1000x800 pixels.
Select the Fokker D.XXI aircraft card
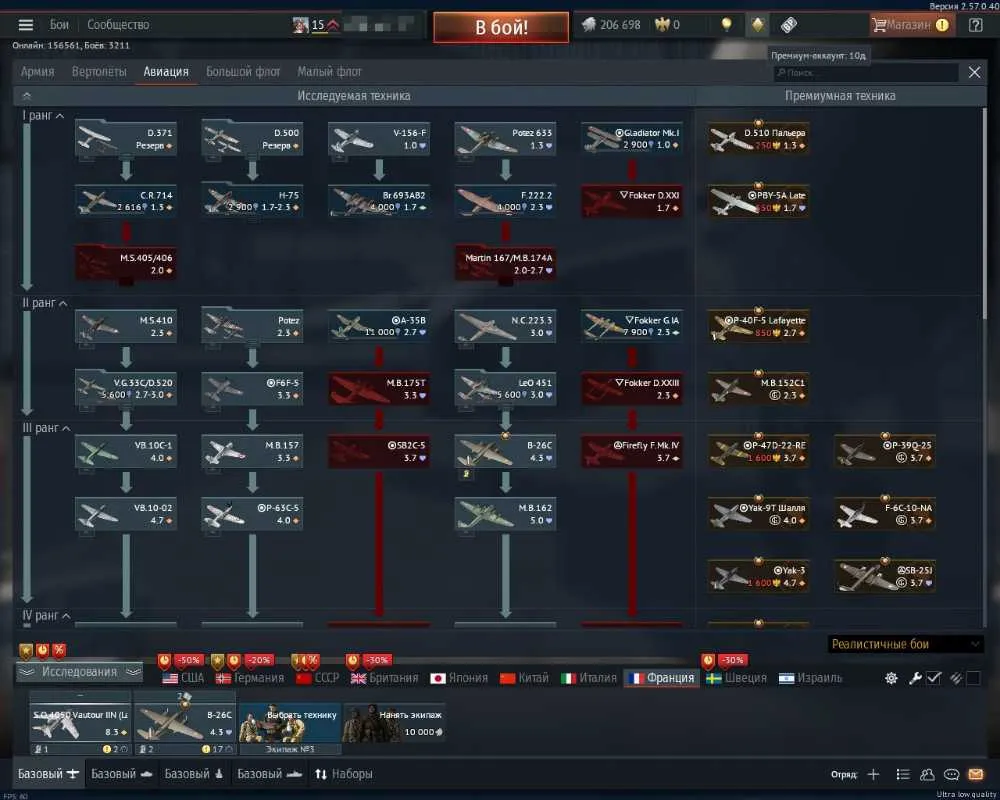[631, 201]
